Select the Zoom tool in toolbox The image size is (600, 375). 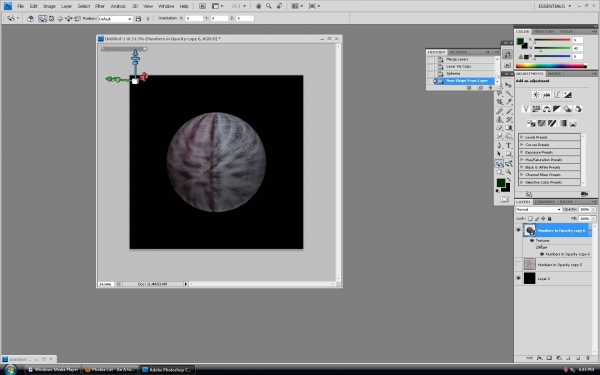[509, 172]
